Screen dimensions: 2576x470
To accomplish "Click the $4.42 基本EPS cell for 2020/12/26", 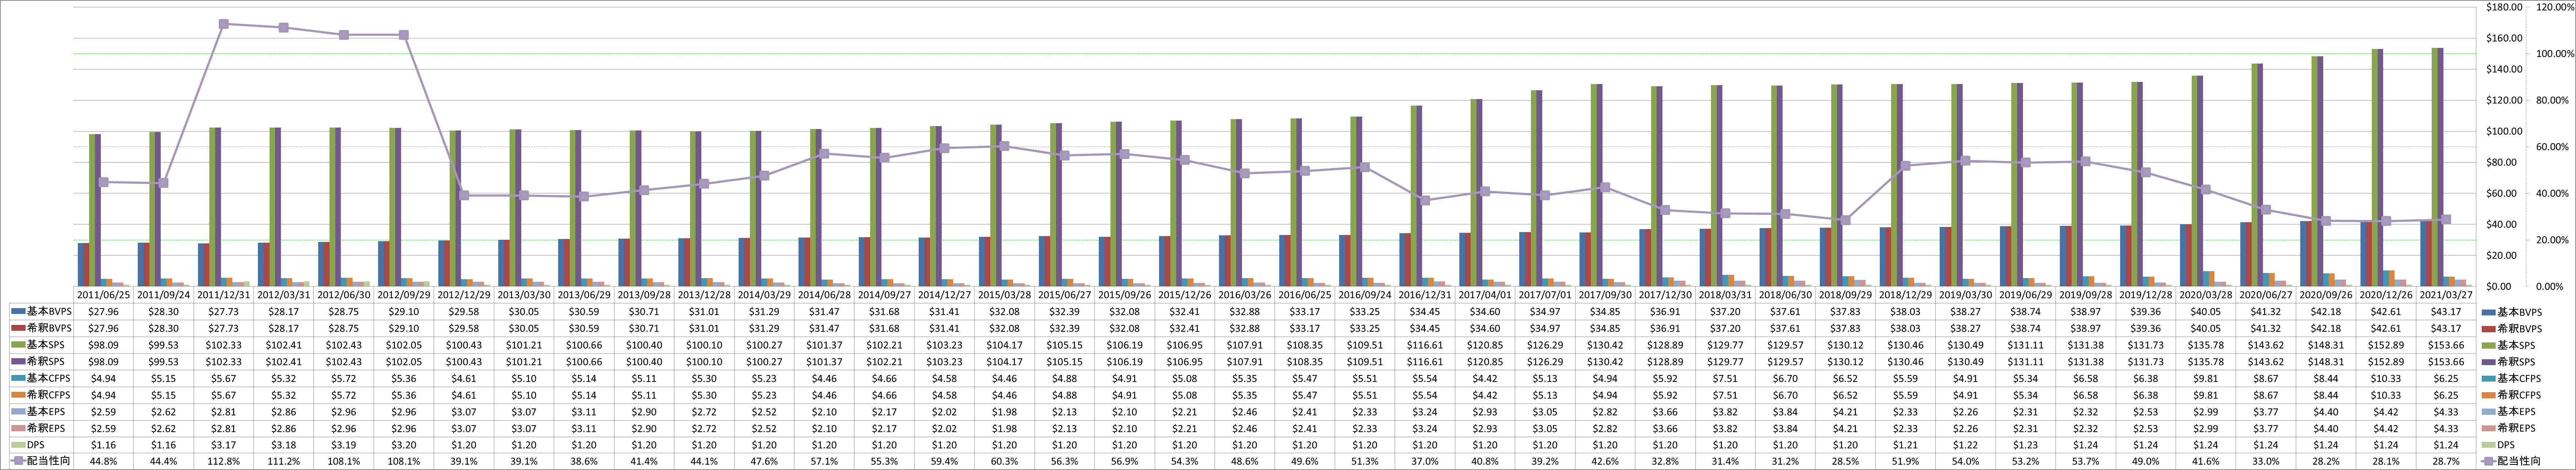I will 2386,411.
